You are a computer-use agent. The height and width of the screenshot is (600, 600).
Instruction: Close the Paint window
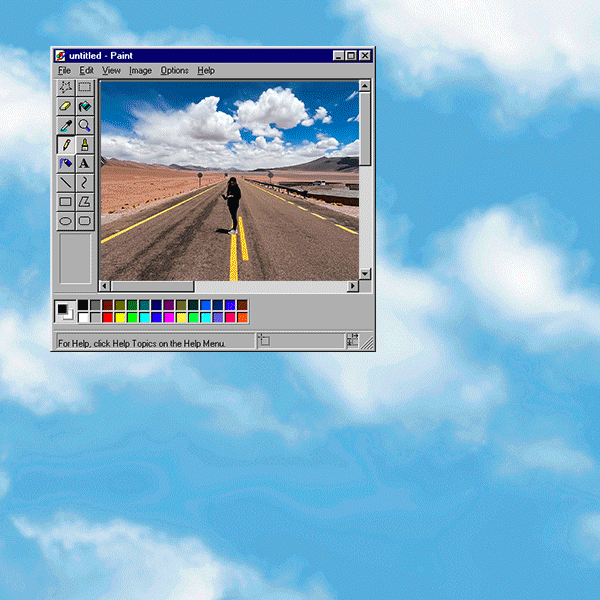tap(365, 56)
